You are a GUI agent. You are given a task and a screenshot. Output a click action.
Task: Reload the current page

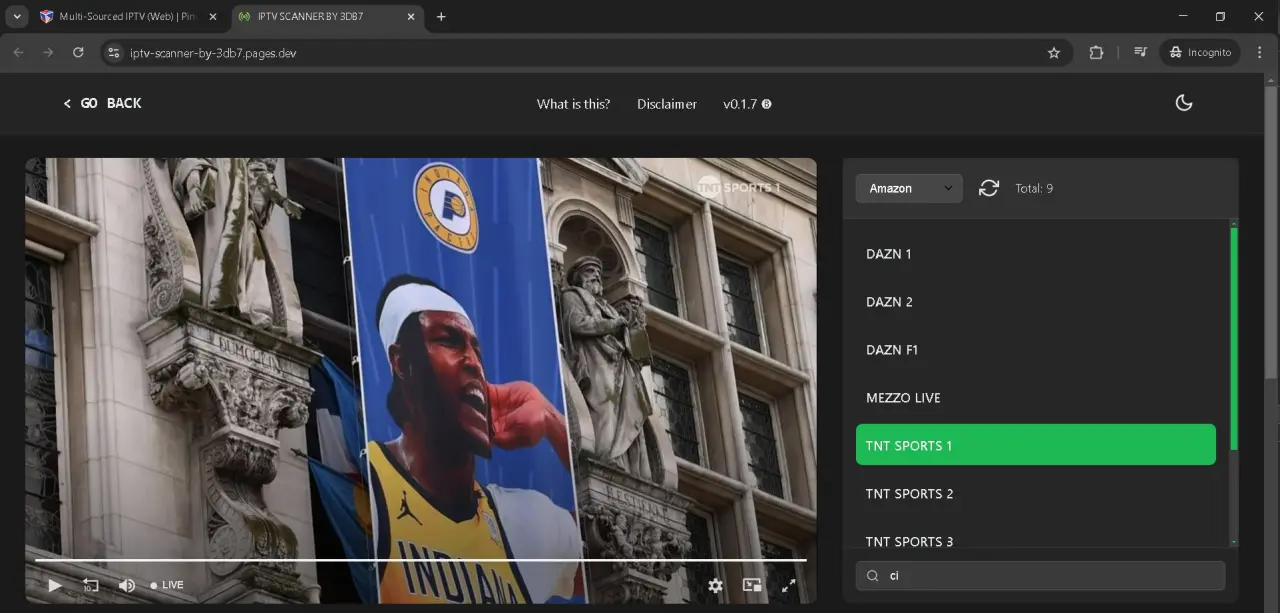(x=78, y=53)
